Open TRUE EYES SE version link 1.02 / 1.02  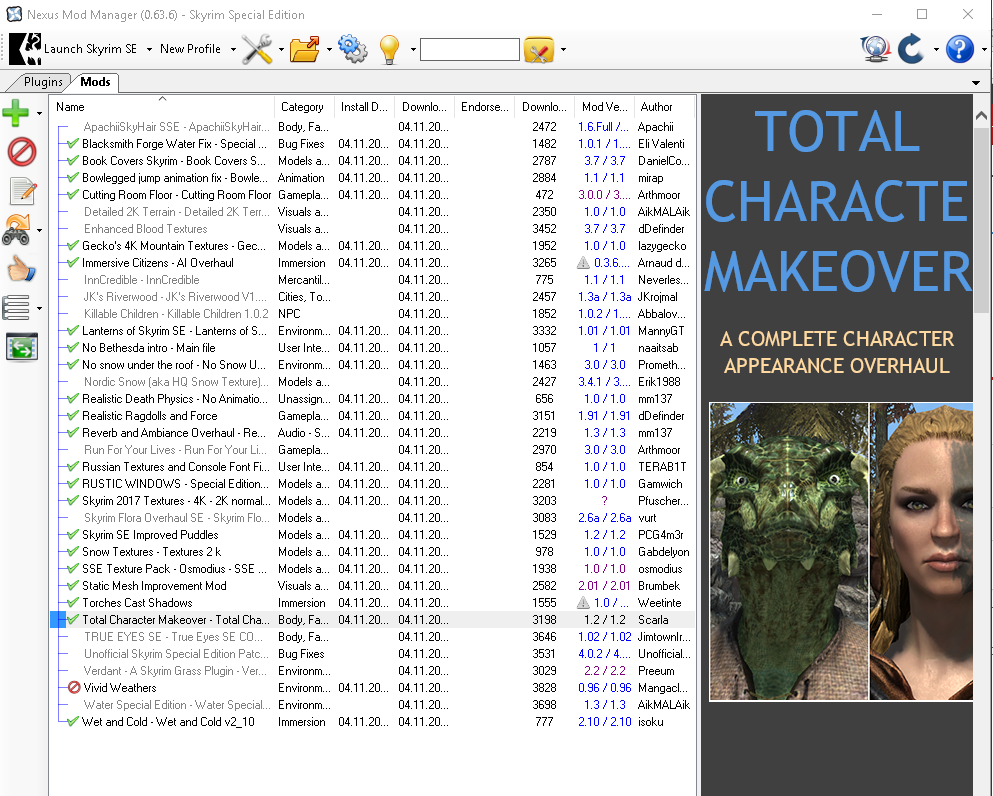tap(604, 636)
